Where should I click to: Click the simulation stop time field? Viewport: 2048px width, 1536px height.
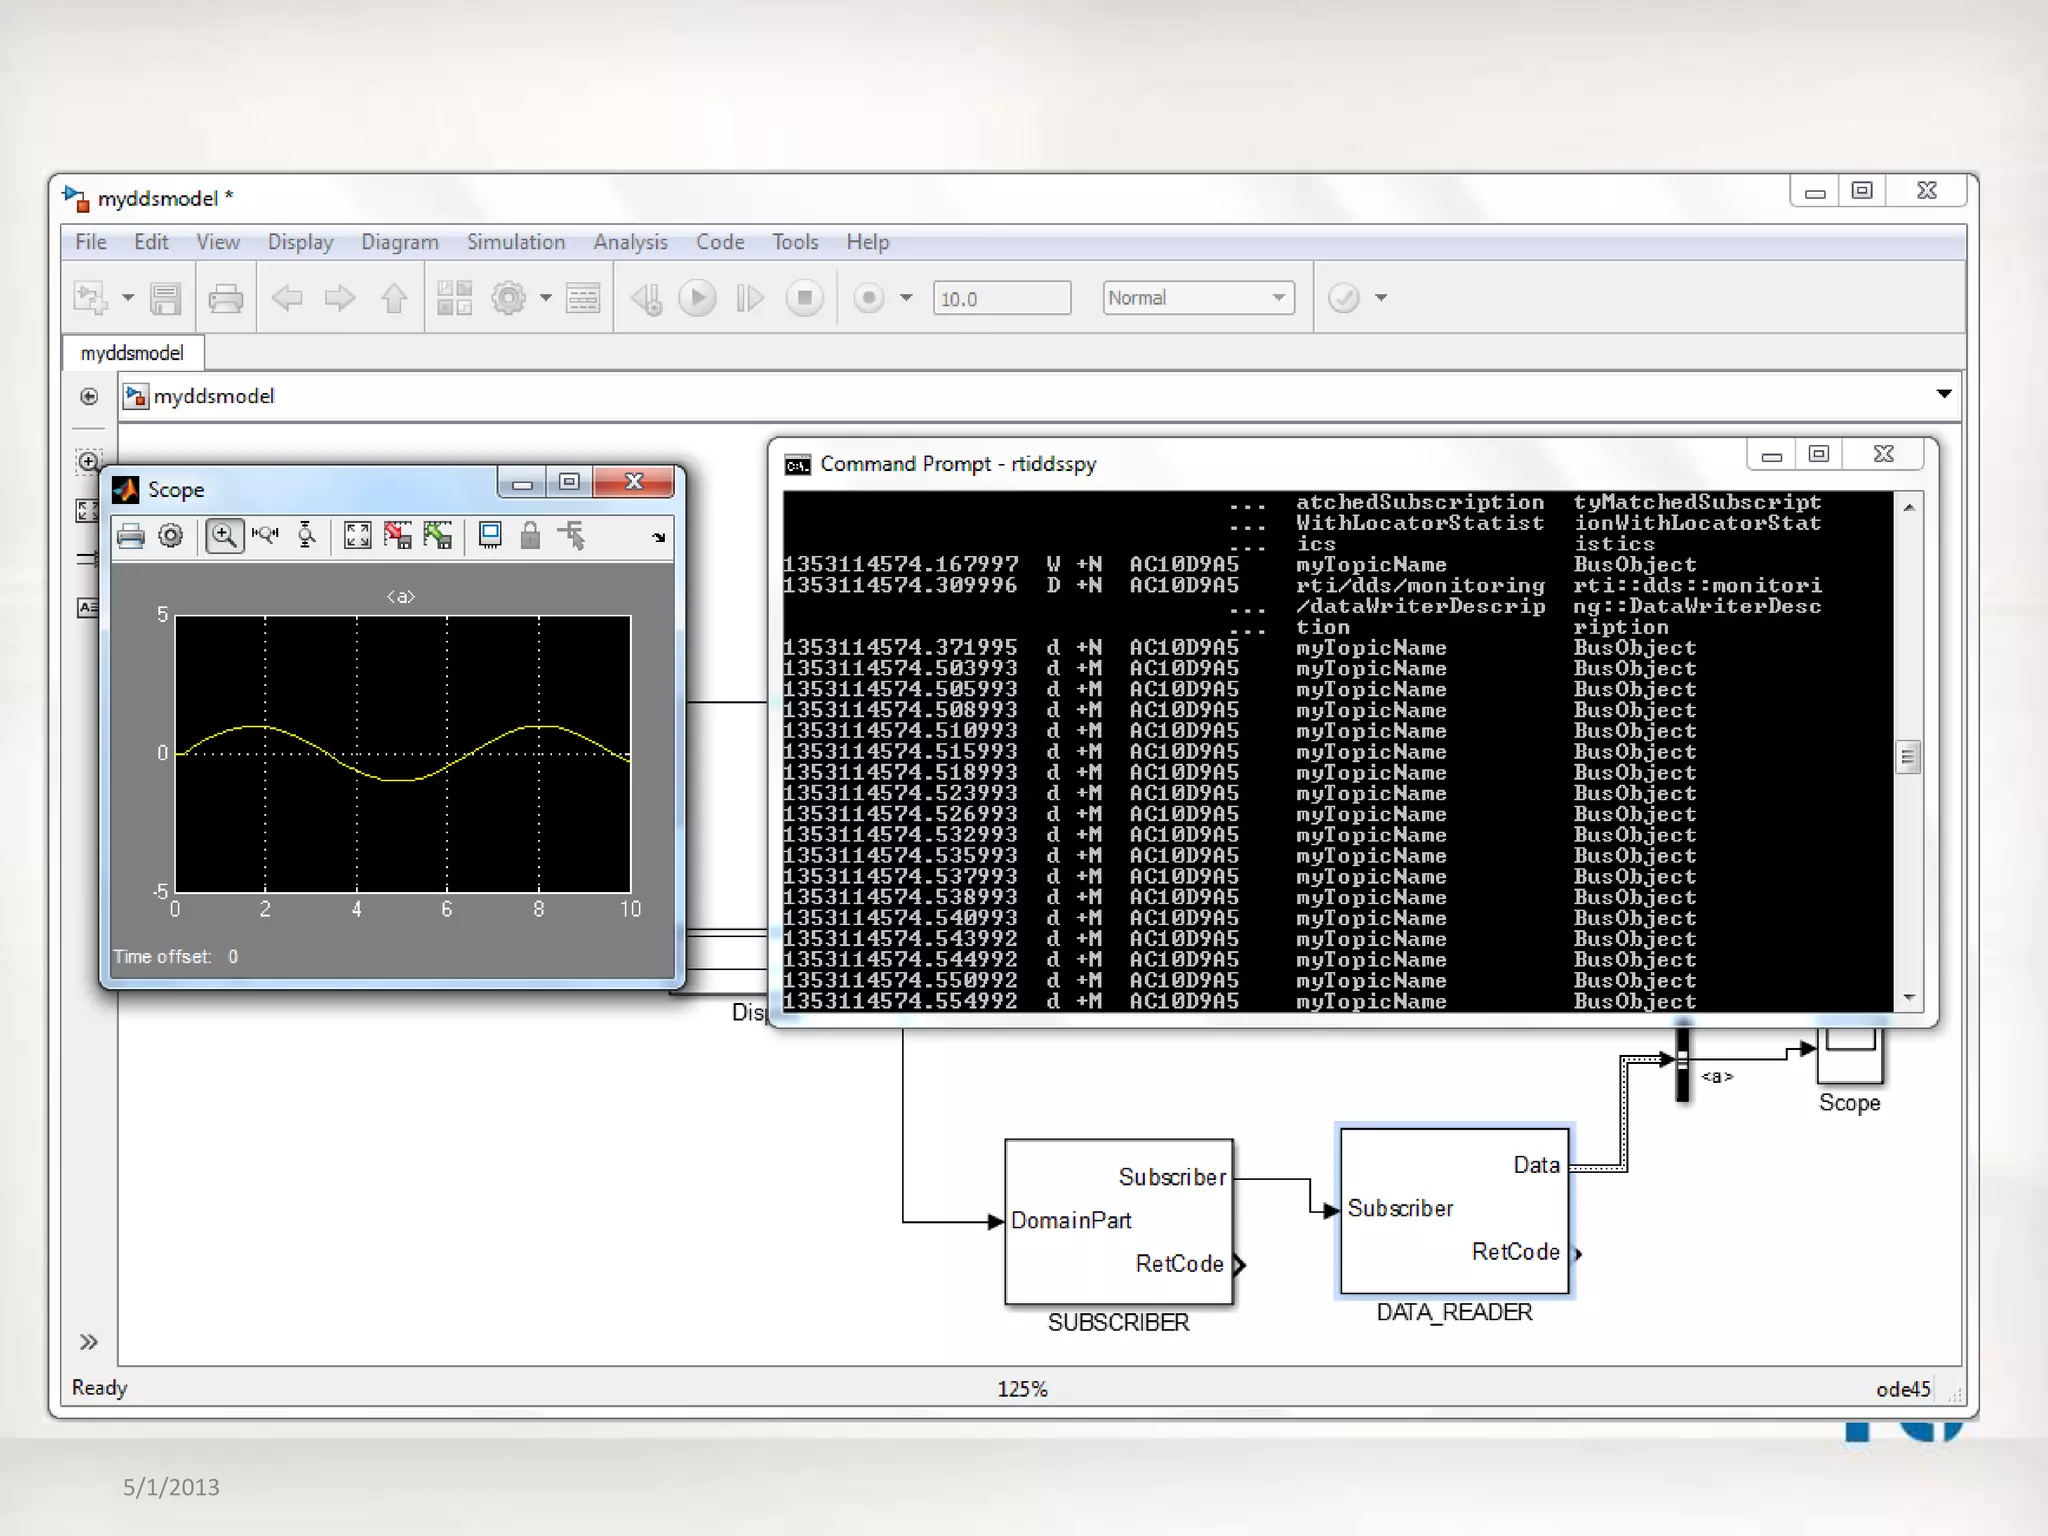point(1001,299)
